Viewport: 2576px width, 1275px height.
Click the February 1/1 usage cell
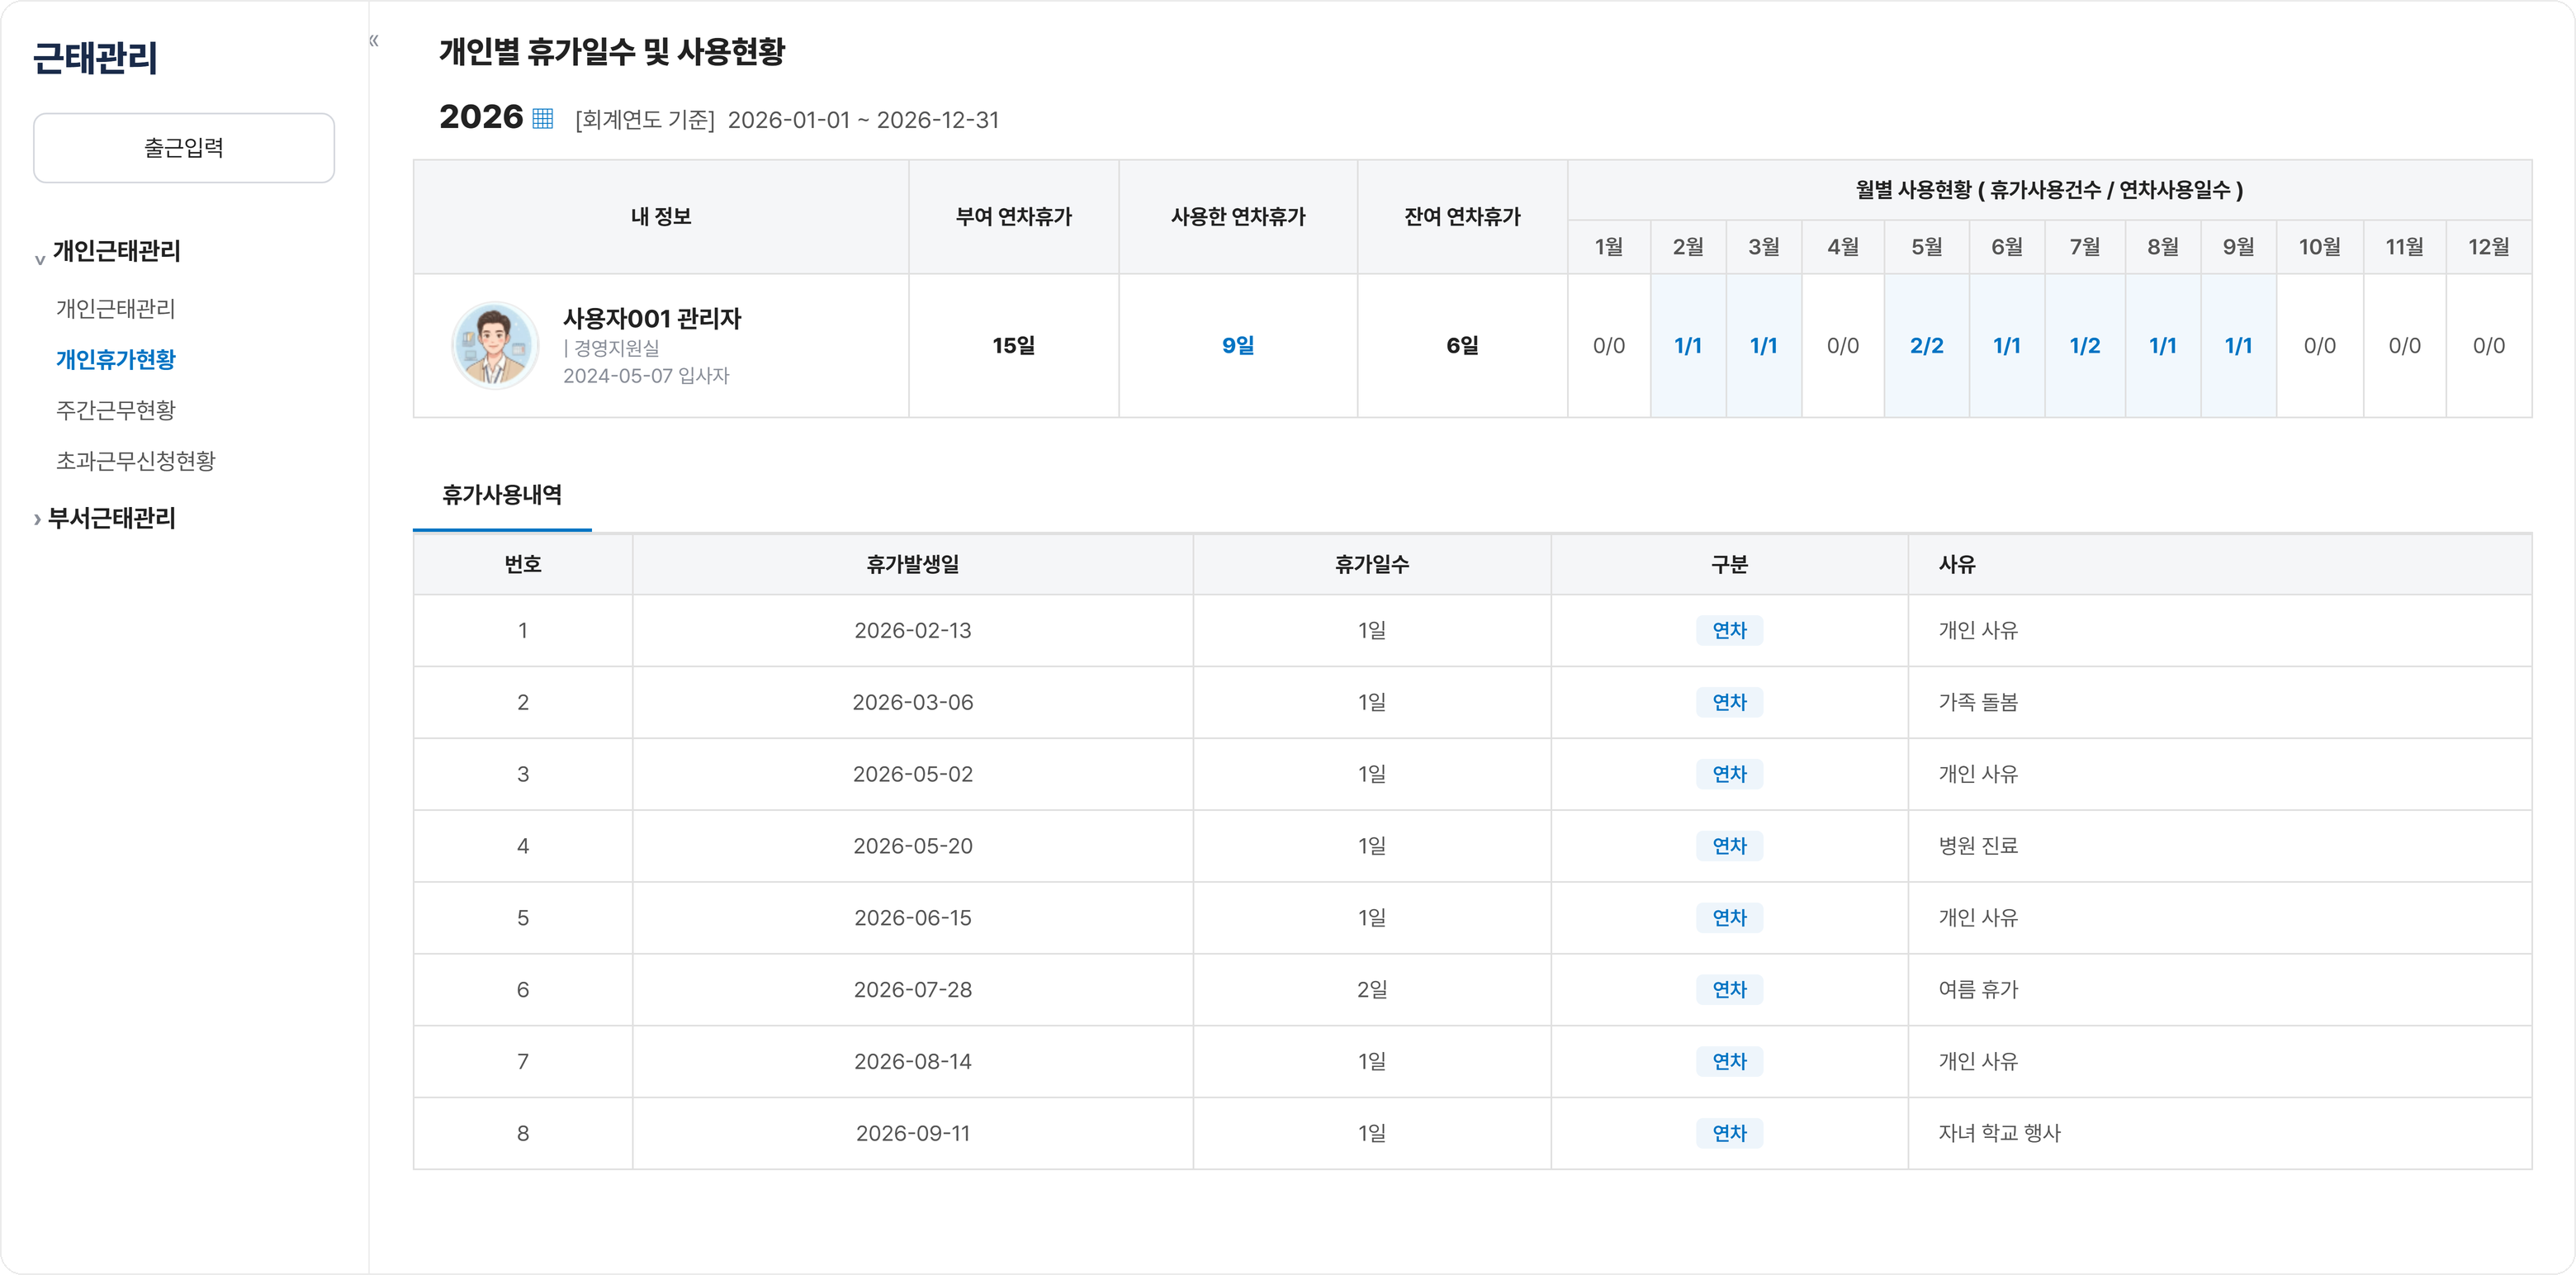[1688, 346]
